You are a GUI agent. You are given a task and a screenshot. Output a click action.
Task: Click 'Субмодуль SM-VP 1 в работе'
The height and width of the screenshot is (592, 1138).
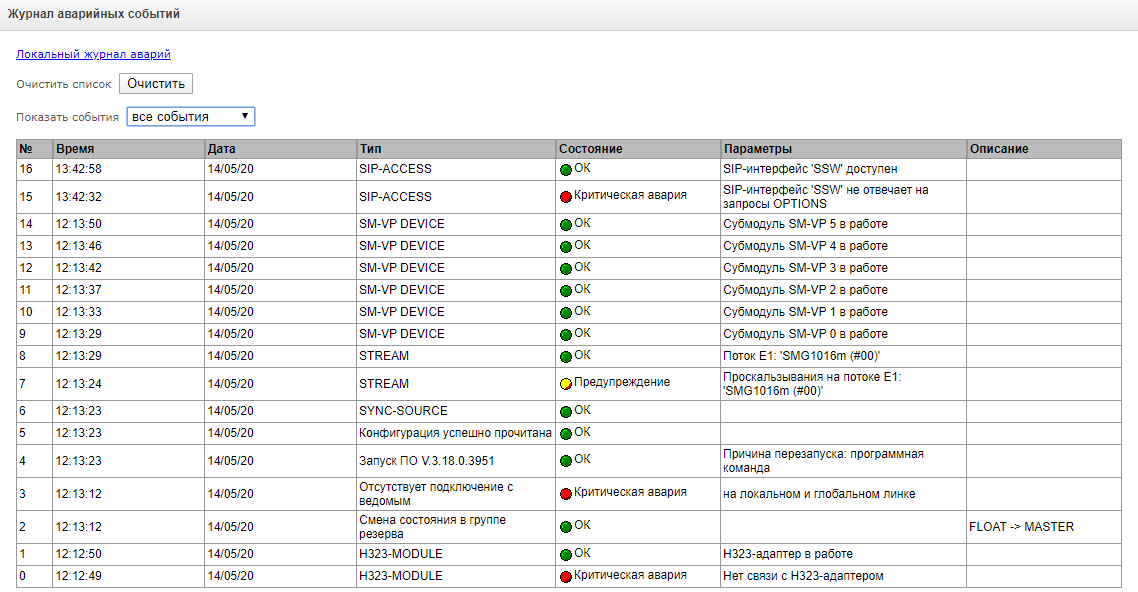pyautogui.click(x=805, y=312)
